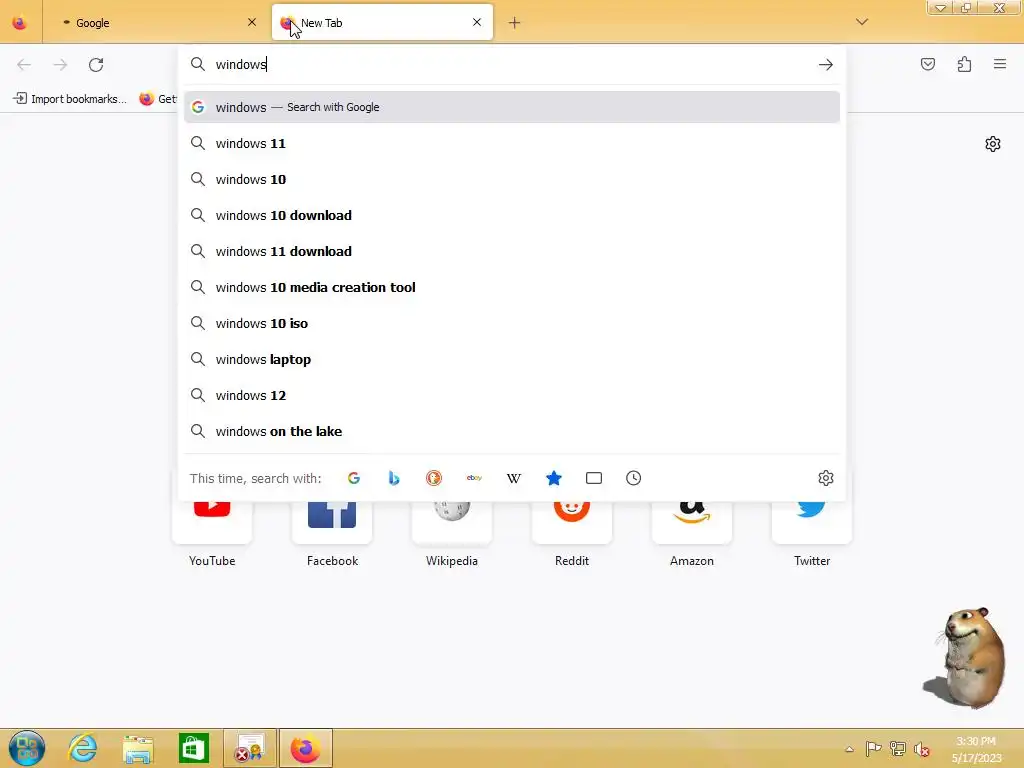Viewport: 1024px width, 768px height.
Task: Search this time with eBay icon
Action: 474,478
